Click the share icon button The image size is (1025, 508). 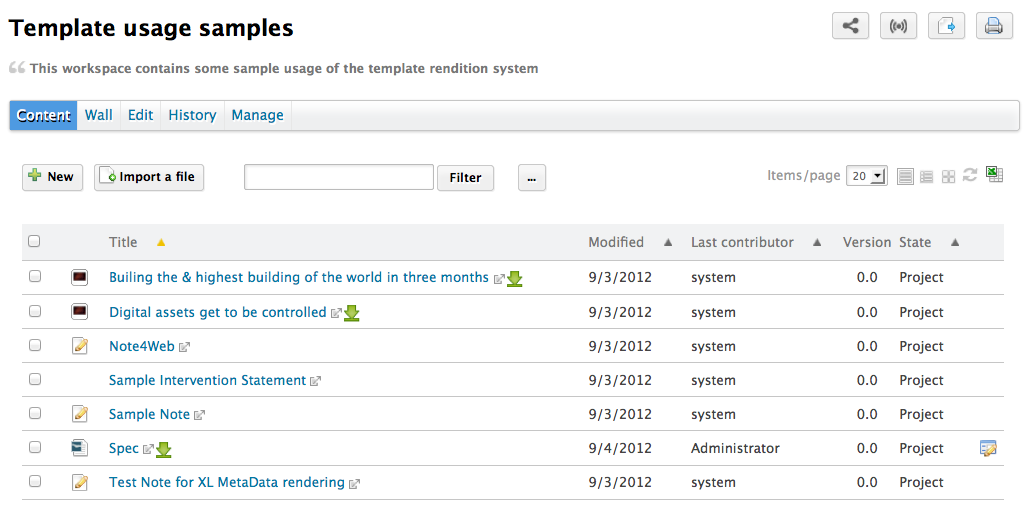(x=850, y=27)
